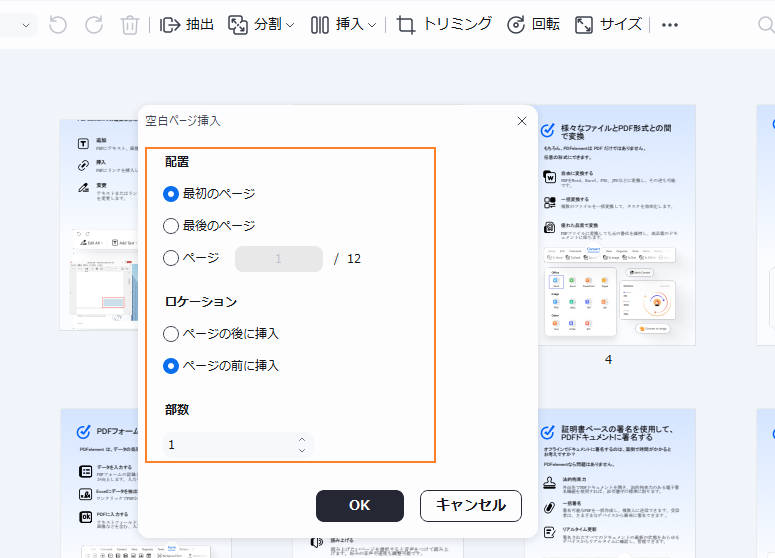Click the 空白ページ挿入 dialog title
Screen dimensions: 775x558
click(x=183, y=121)
